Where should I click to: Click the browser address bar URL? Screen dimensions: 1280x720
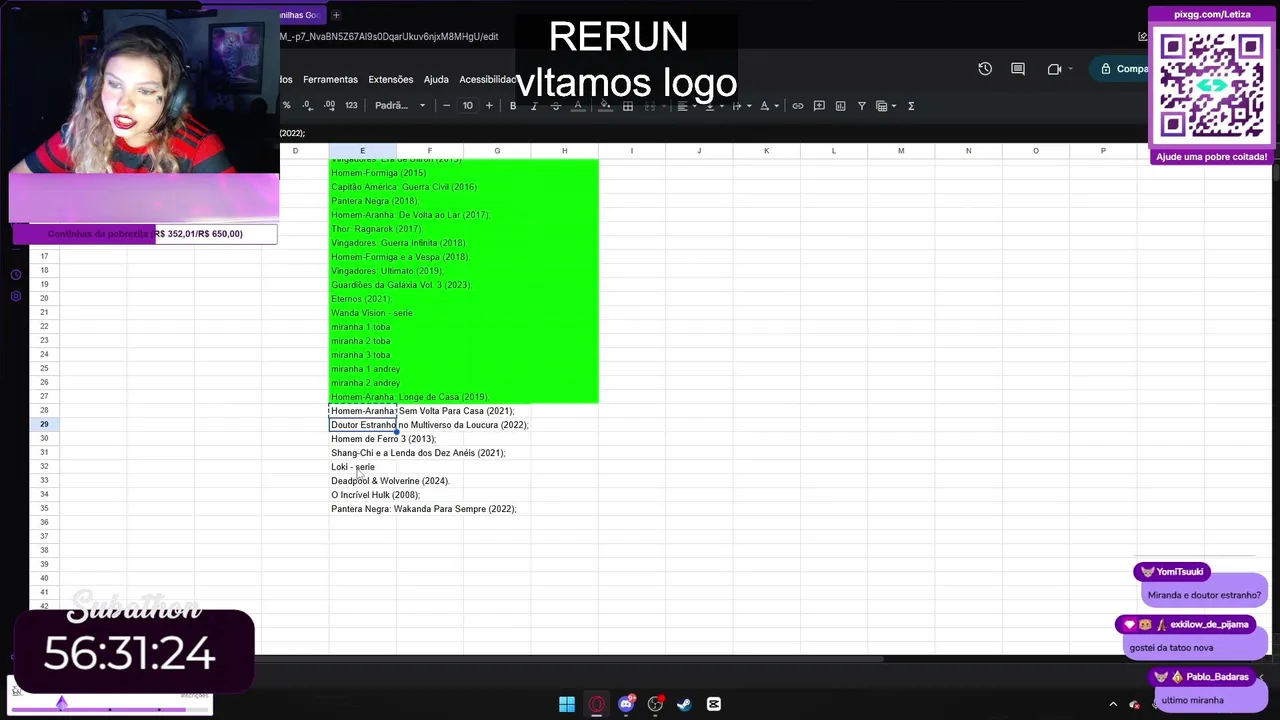[390, 37]
